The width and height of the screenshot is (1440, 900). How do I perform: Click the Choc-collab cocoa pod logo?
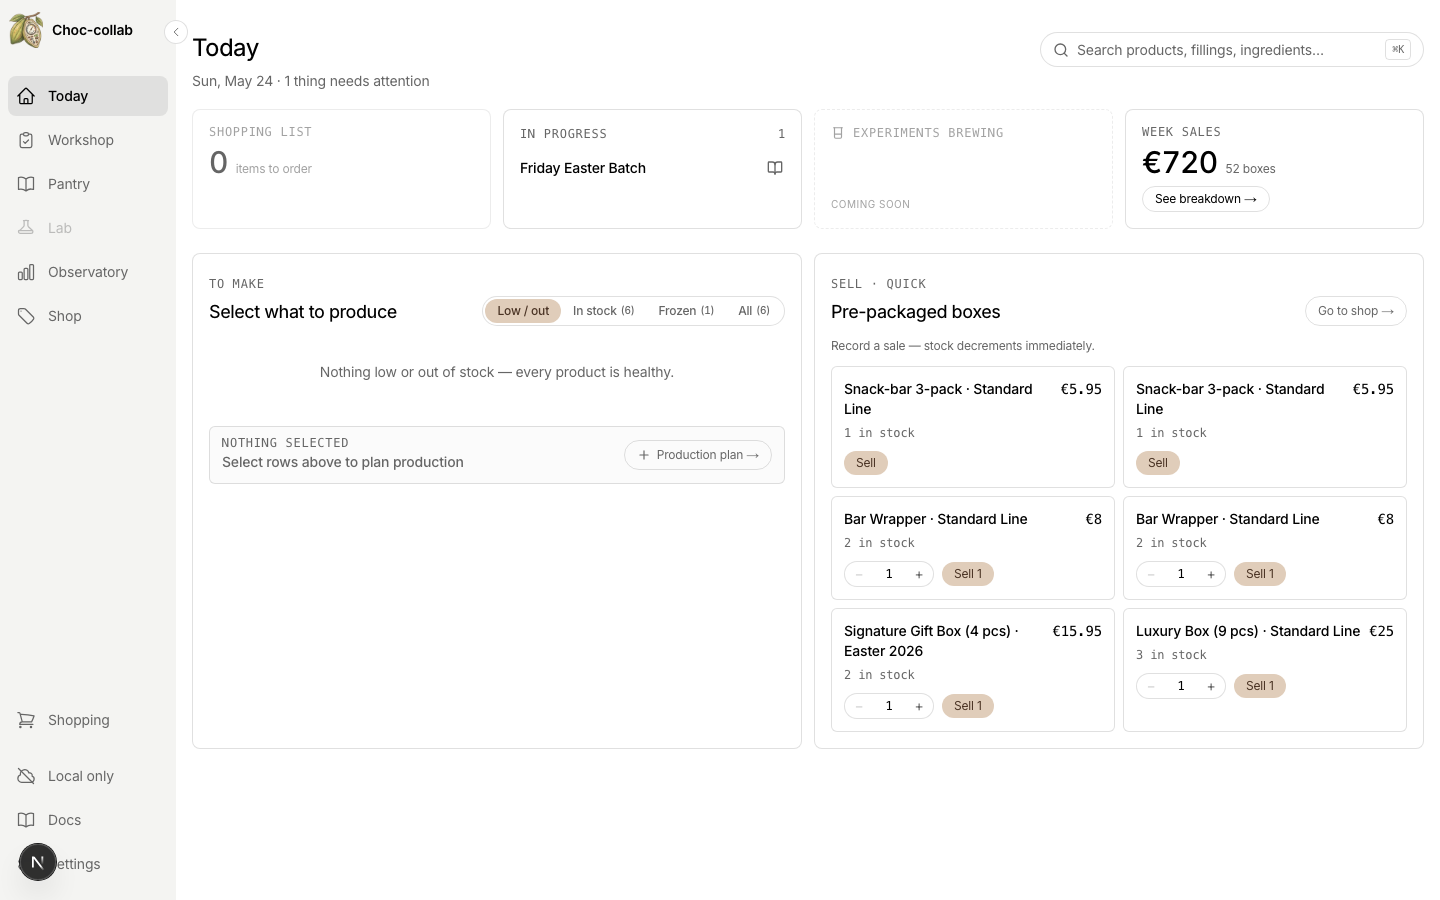pos(26,30)
